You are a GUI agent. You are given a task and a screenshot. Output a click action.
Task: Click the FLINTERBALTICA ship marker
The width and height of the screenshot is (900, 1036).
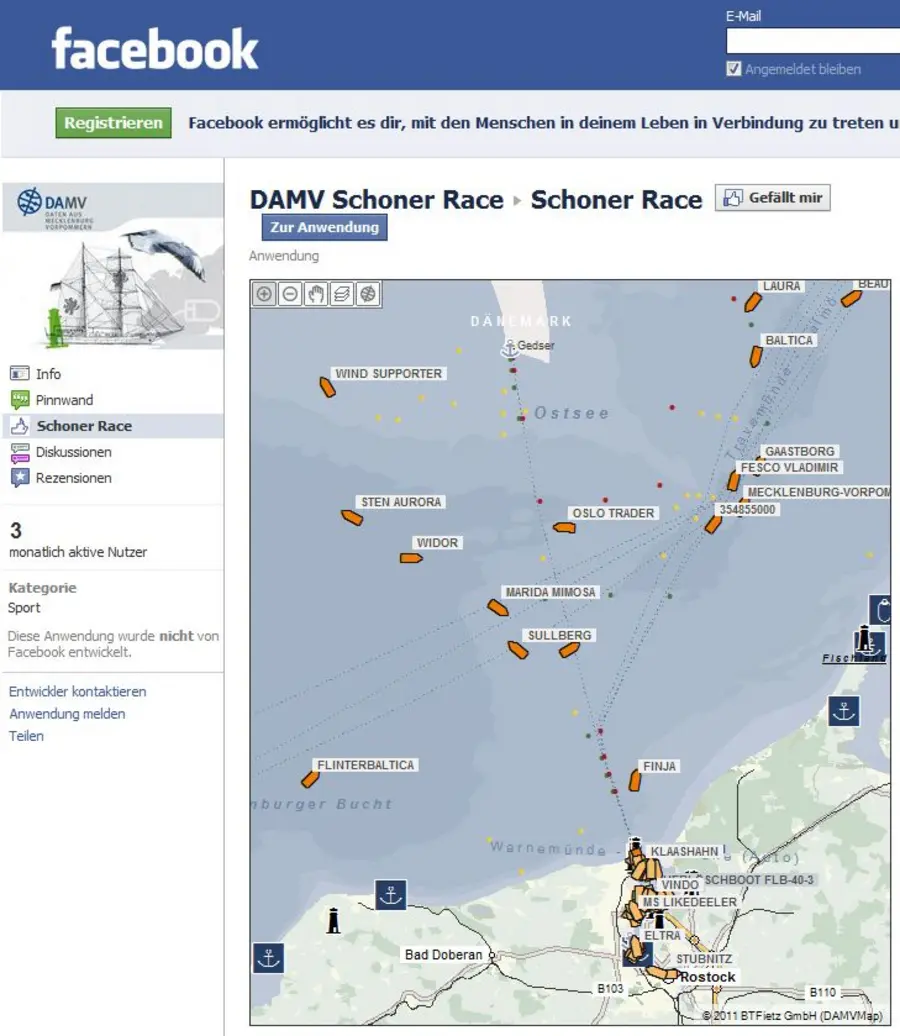click(x=310, y=779)
